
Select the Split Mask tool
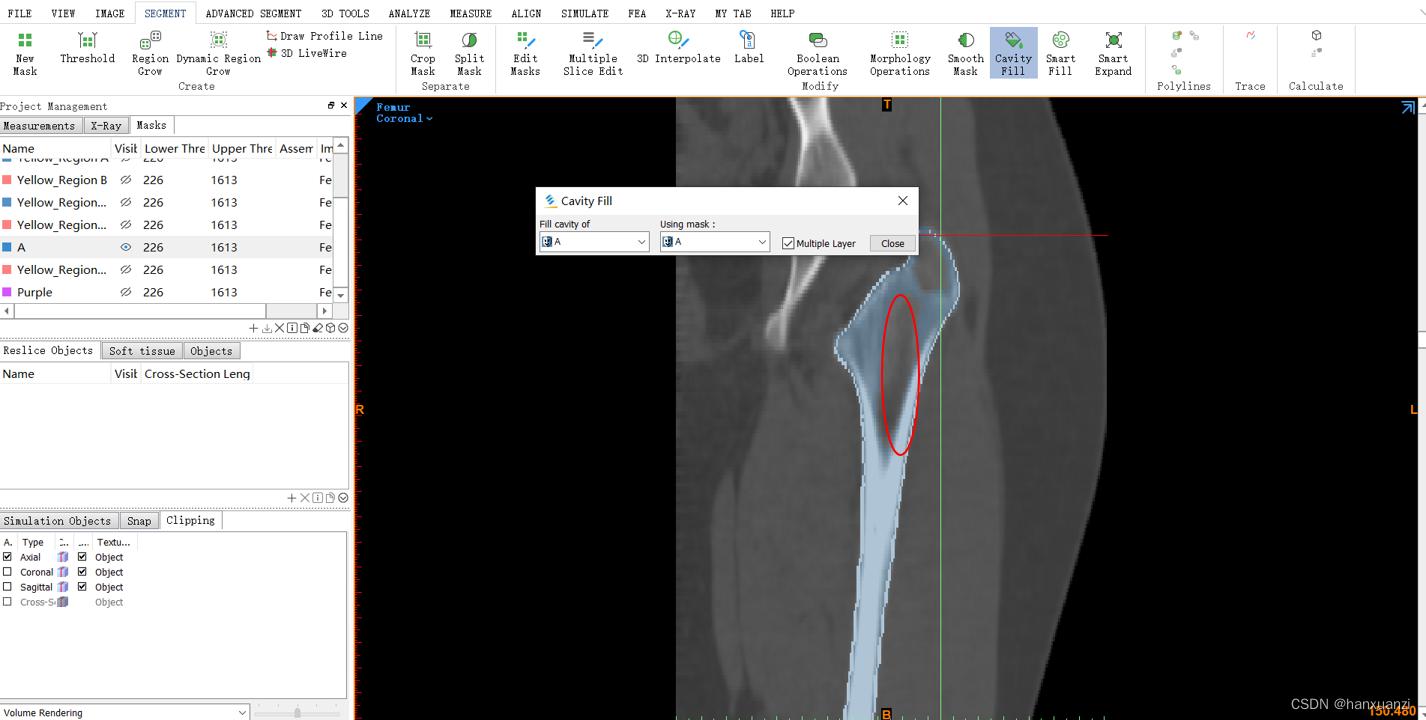coord(469,52)
